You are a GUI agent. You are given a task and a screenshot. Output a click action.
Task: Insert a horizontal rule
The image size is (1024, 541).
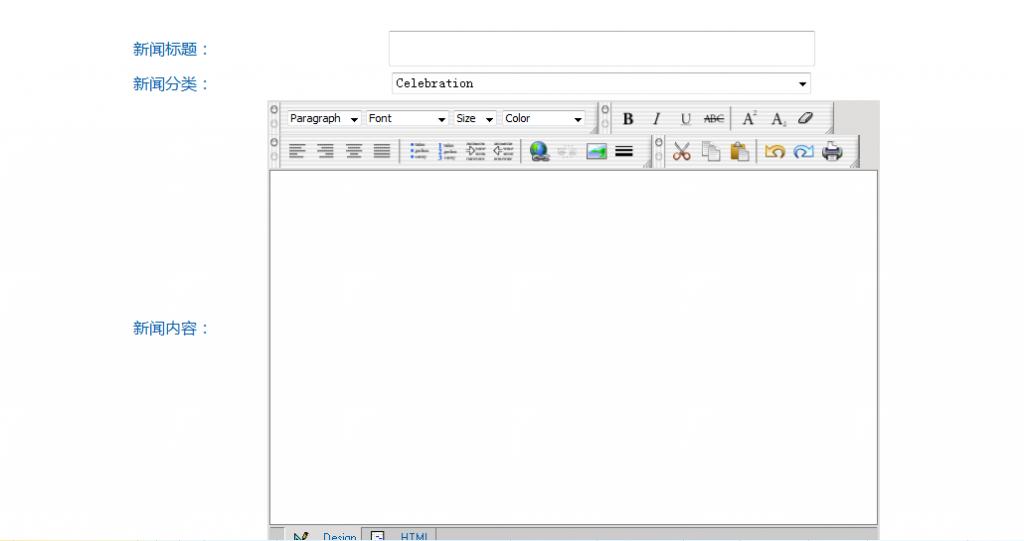point(624,152)
